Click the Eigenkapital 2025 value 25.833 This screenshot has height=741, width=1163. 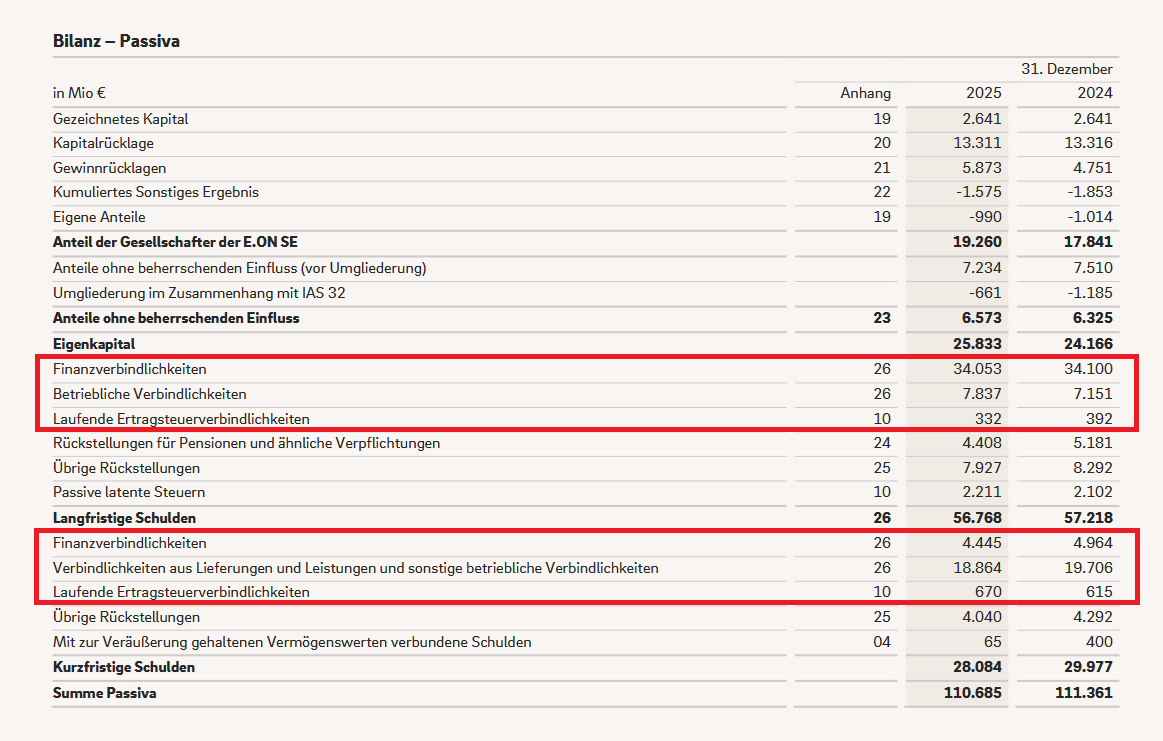(977, 344)
